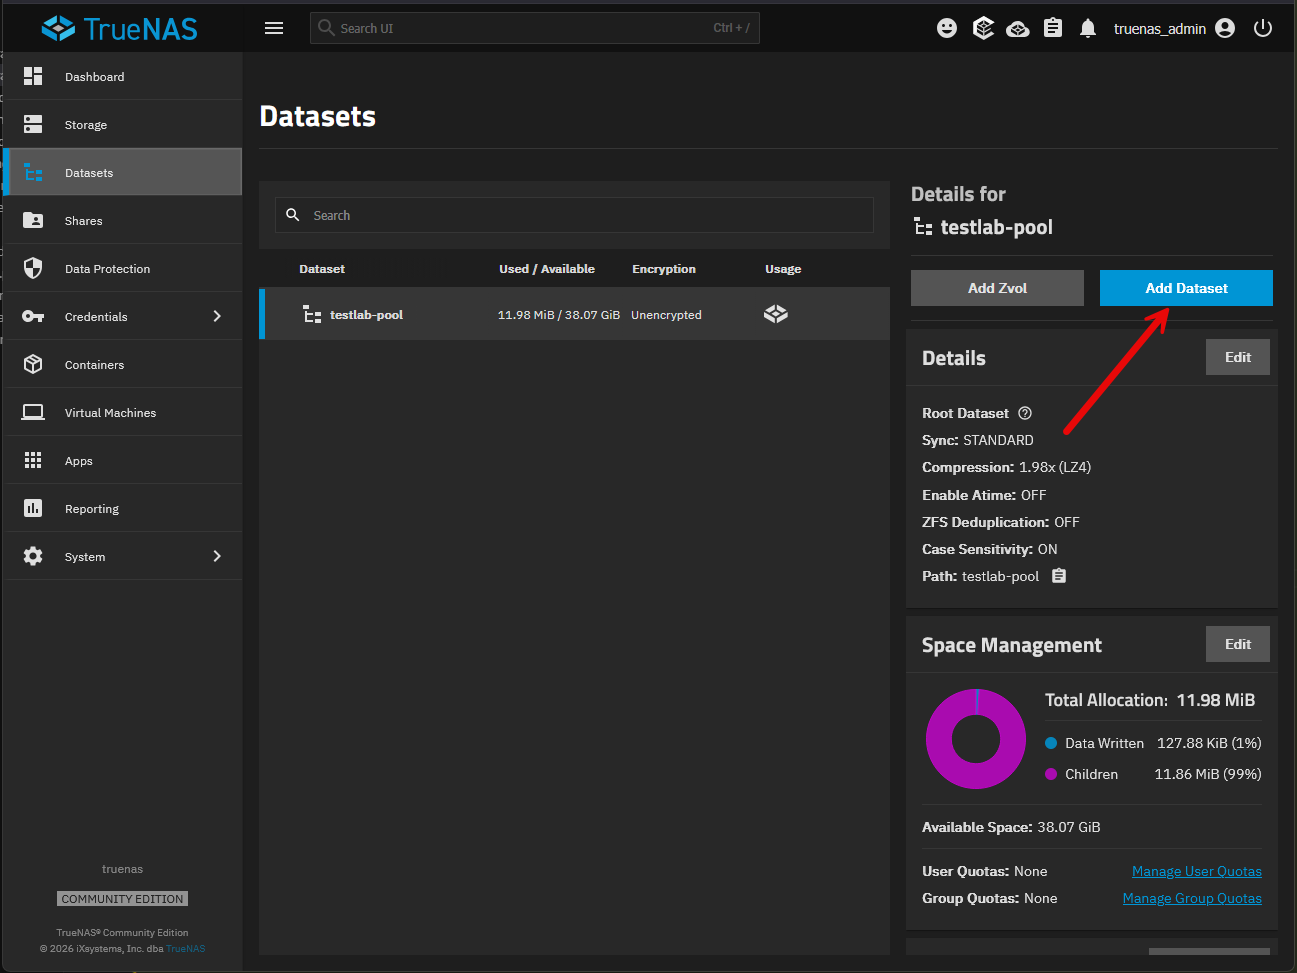Click the TrueNAS logo

coord(120,28)
